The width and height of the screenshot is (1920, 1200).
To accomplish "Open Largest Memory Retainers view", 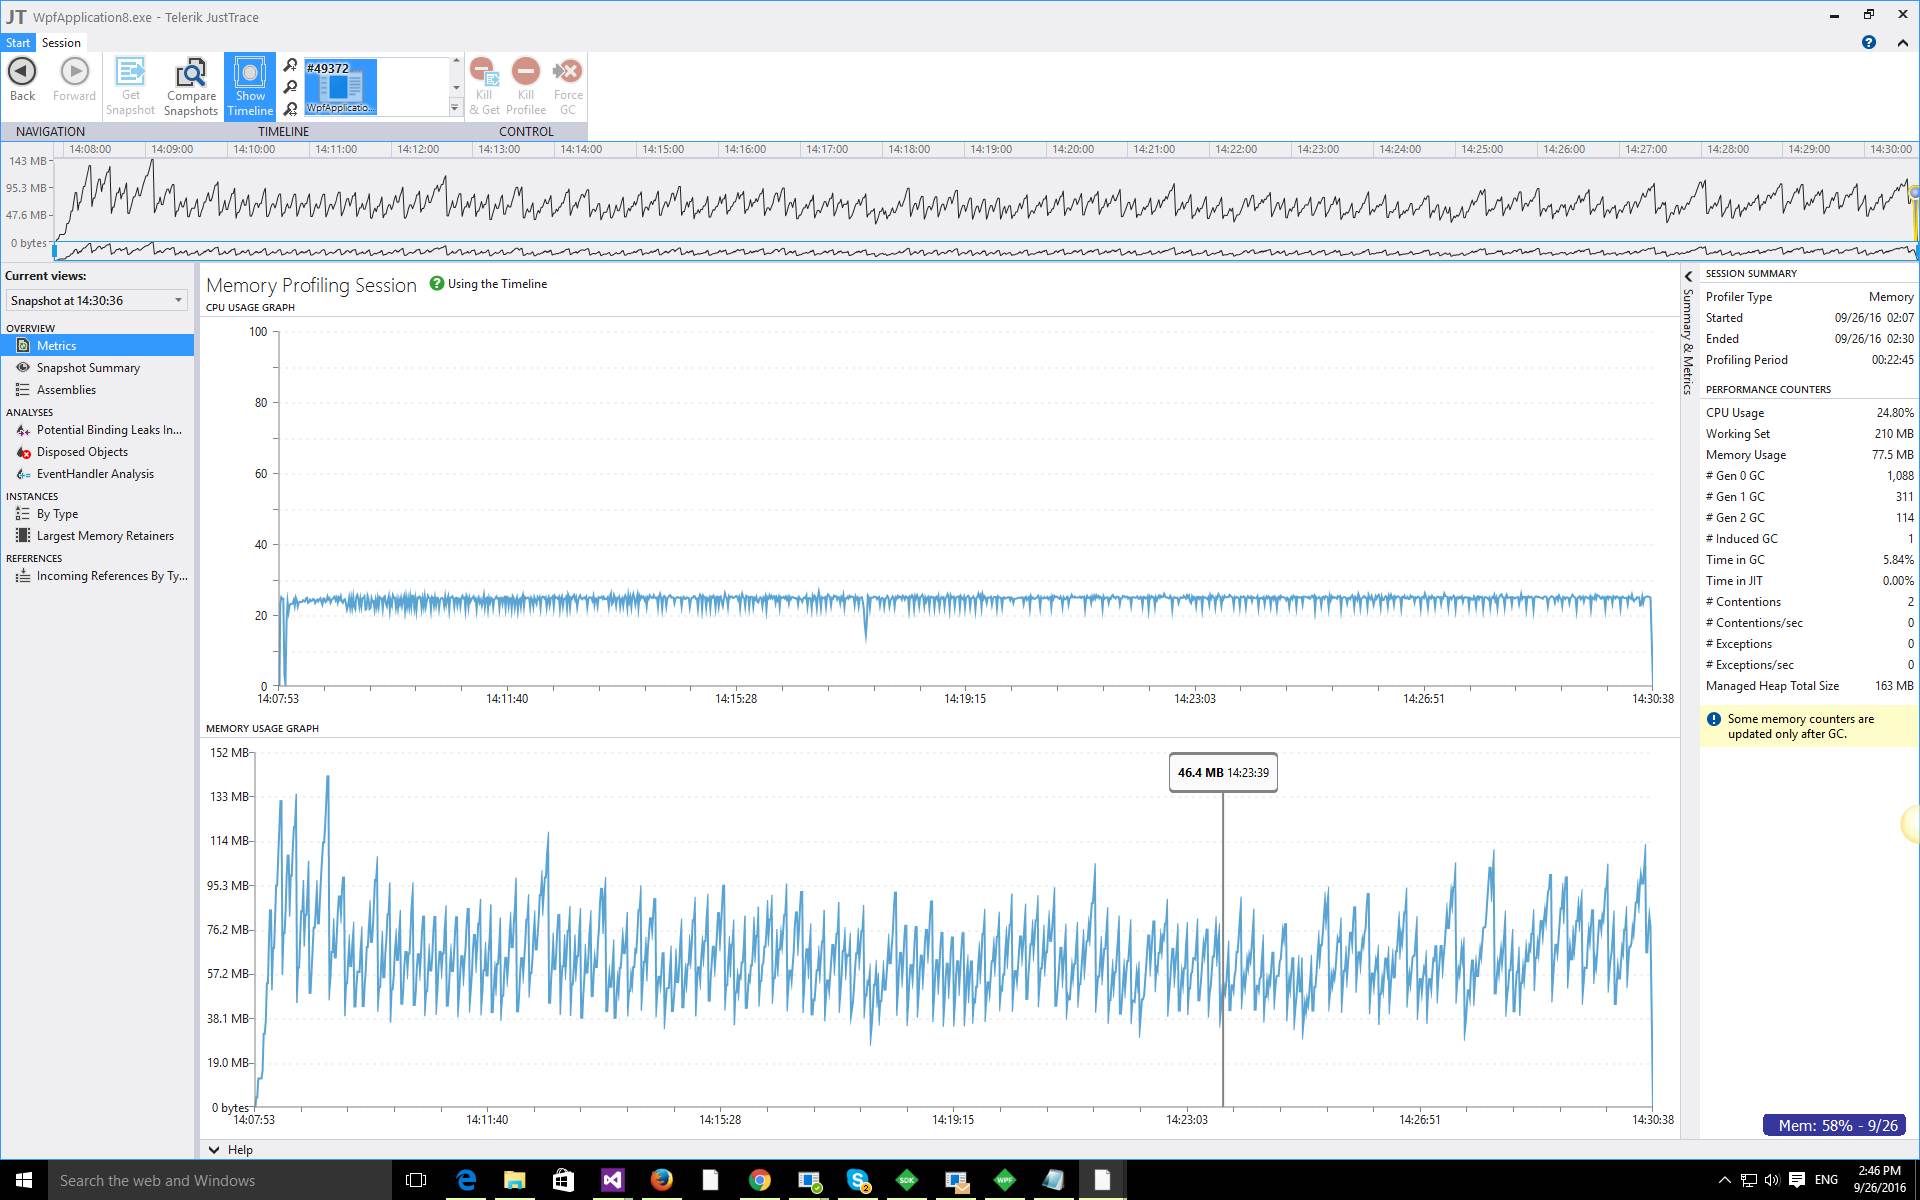I will coord(105,536).
